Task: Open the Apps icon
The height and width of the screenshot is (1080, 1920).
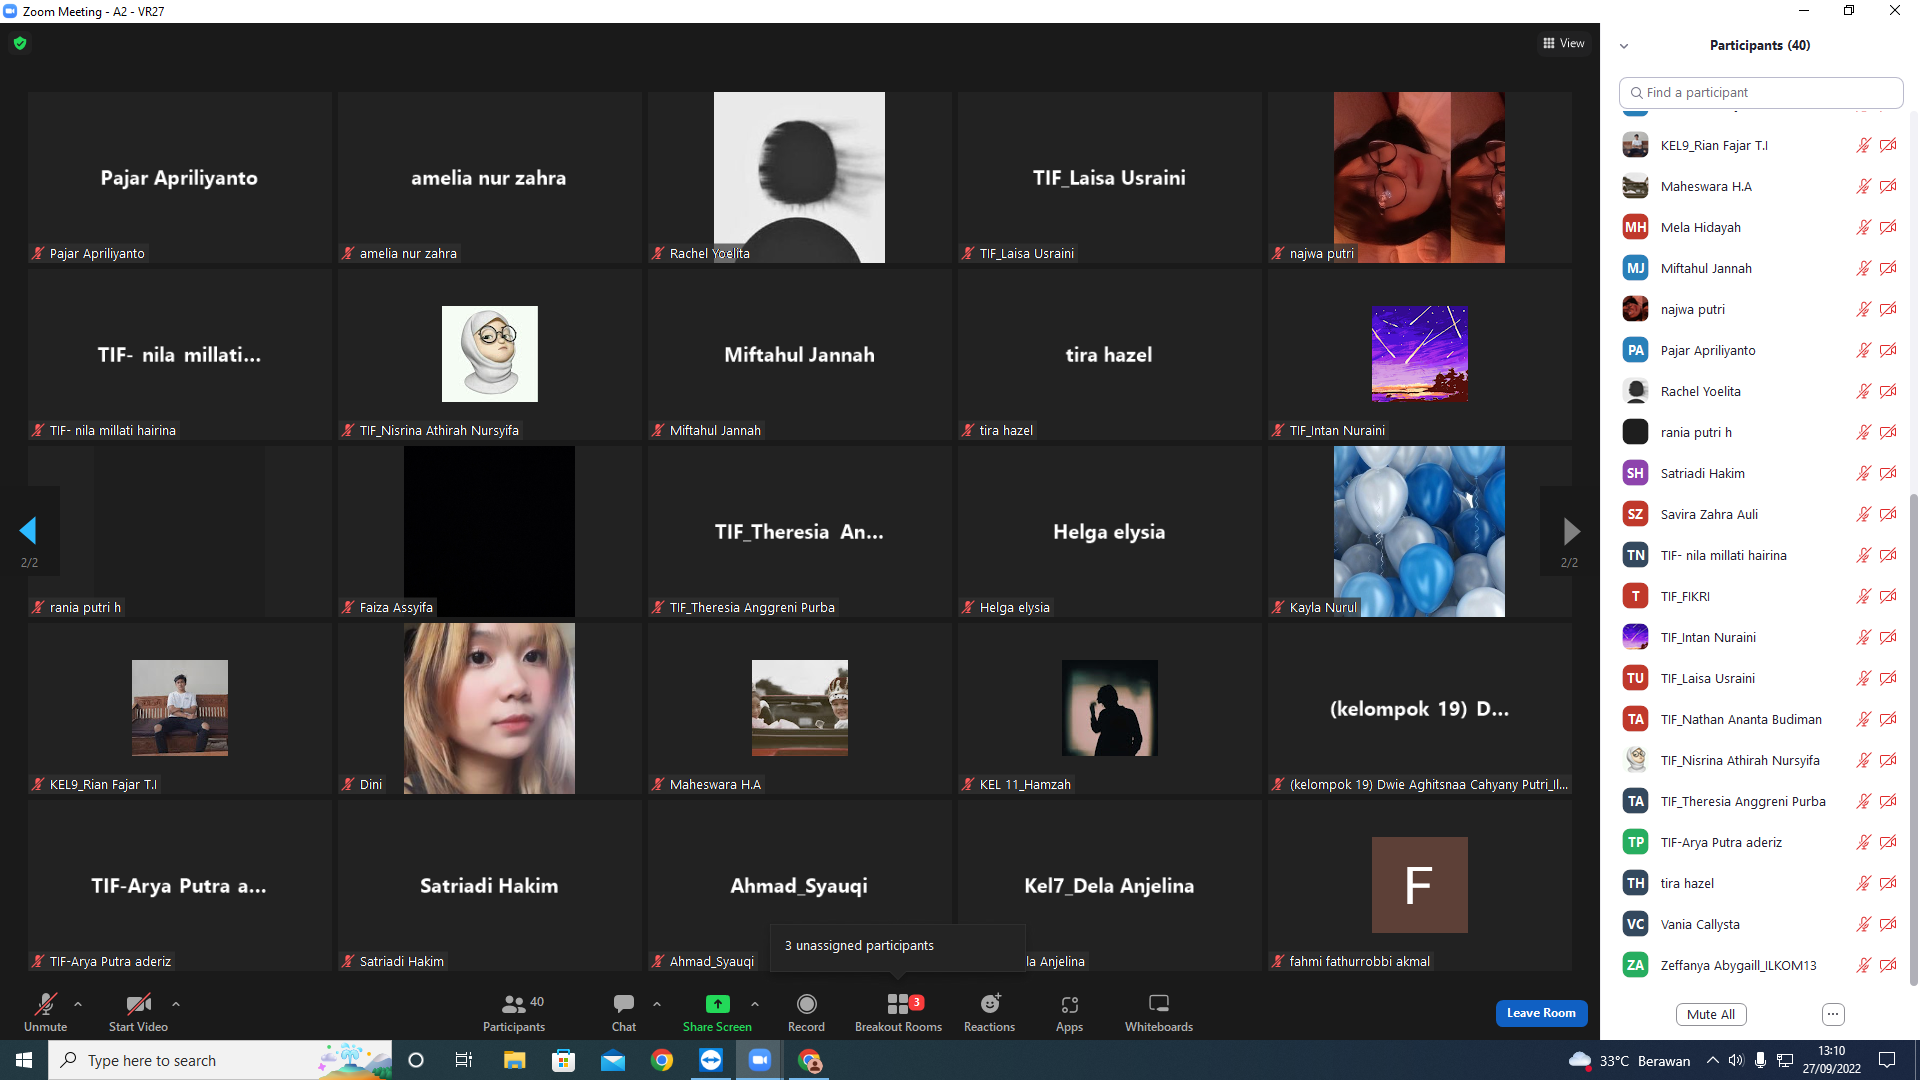Action: point(1069,1004)
